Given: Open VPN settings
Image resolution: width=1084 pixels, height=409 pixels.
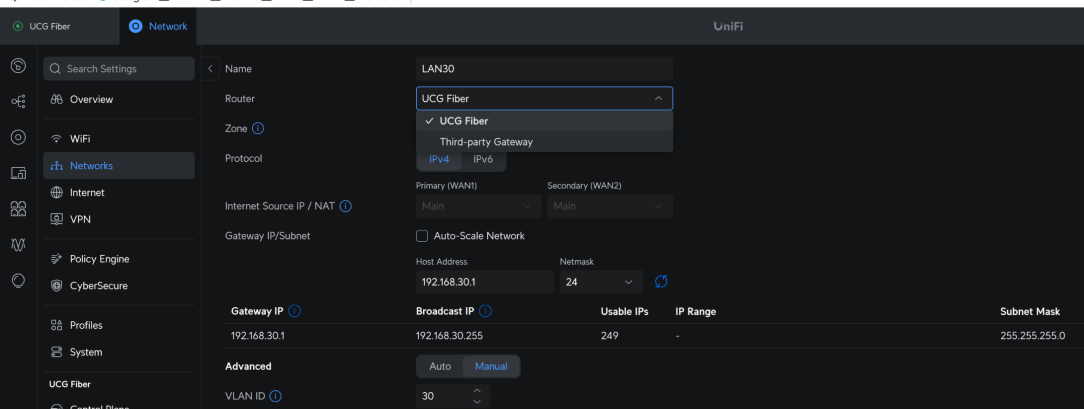Looking at the screenshot, I should tap(119, 219).
